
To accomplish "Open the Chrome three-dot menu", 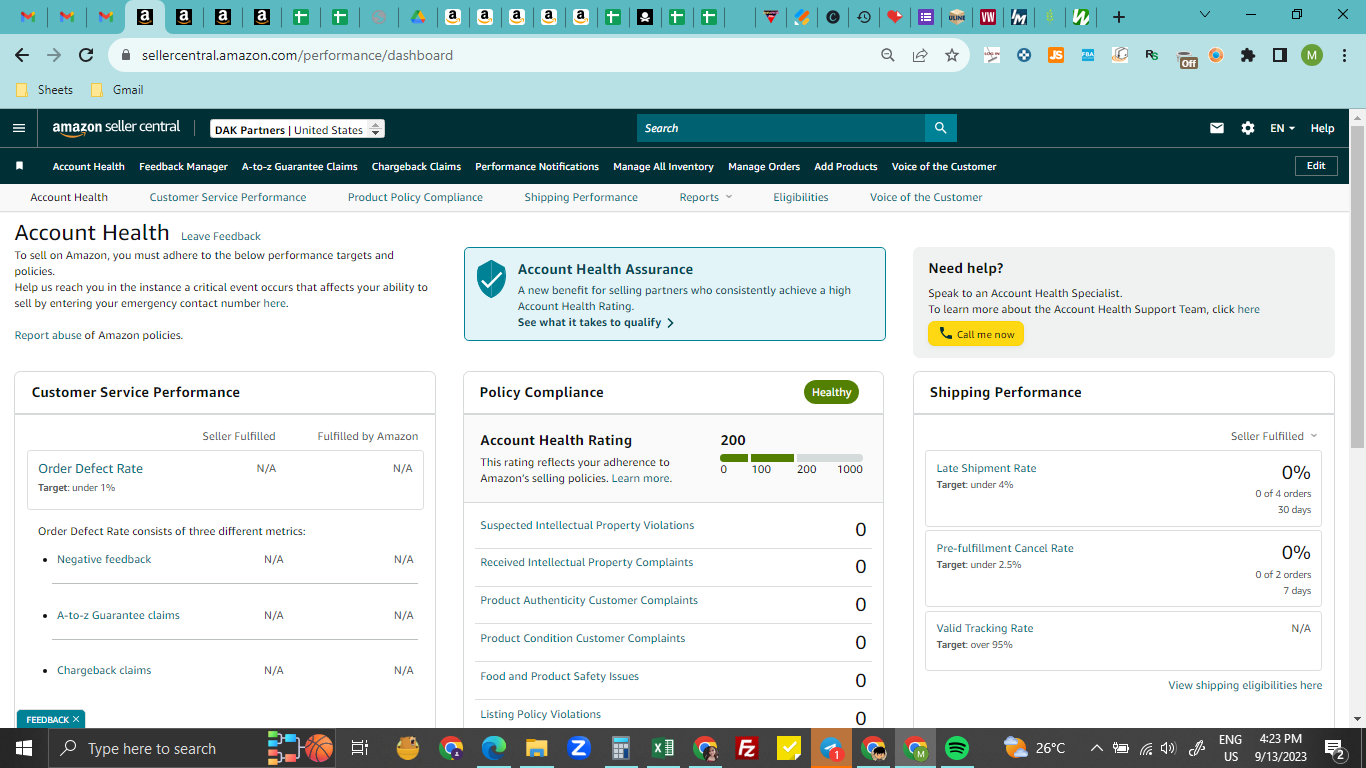I will [x=1344, y=55].
